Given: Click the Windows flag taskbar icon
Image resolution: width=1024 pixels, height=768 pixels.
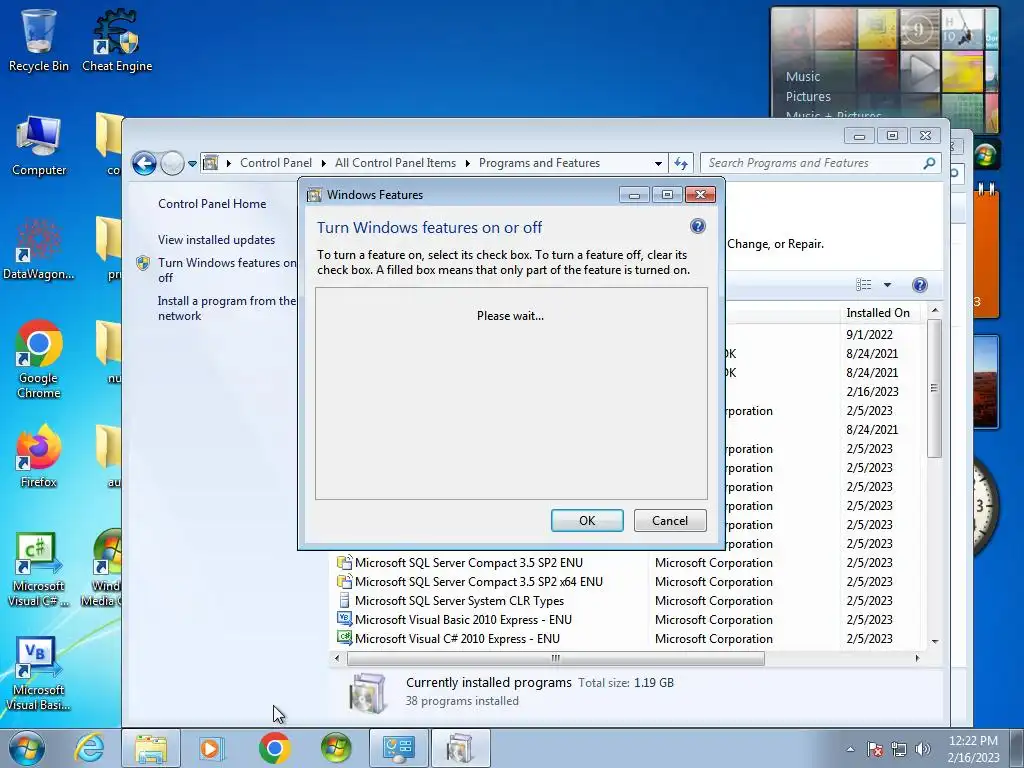Looking at the screenshot, I should tap(336, 748).
